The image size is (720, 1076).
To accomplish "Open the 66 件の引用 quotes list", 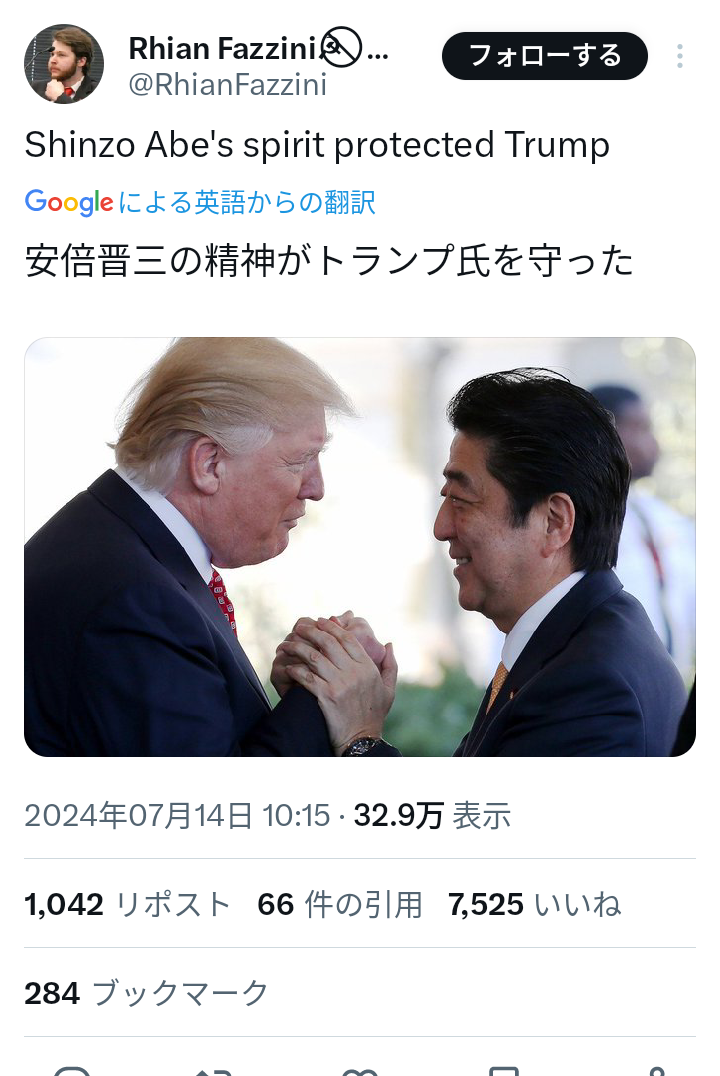I will 339,904.
